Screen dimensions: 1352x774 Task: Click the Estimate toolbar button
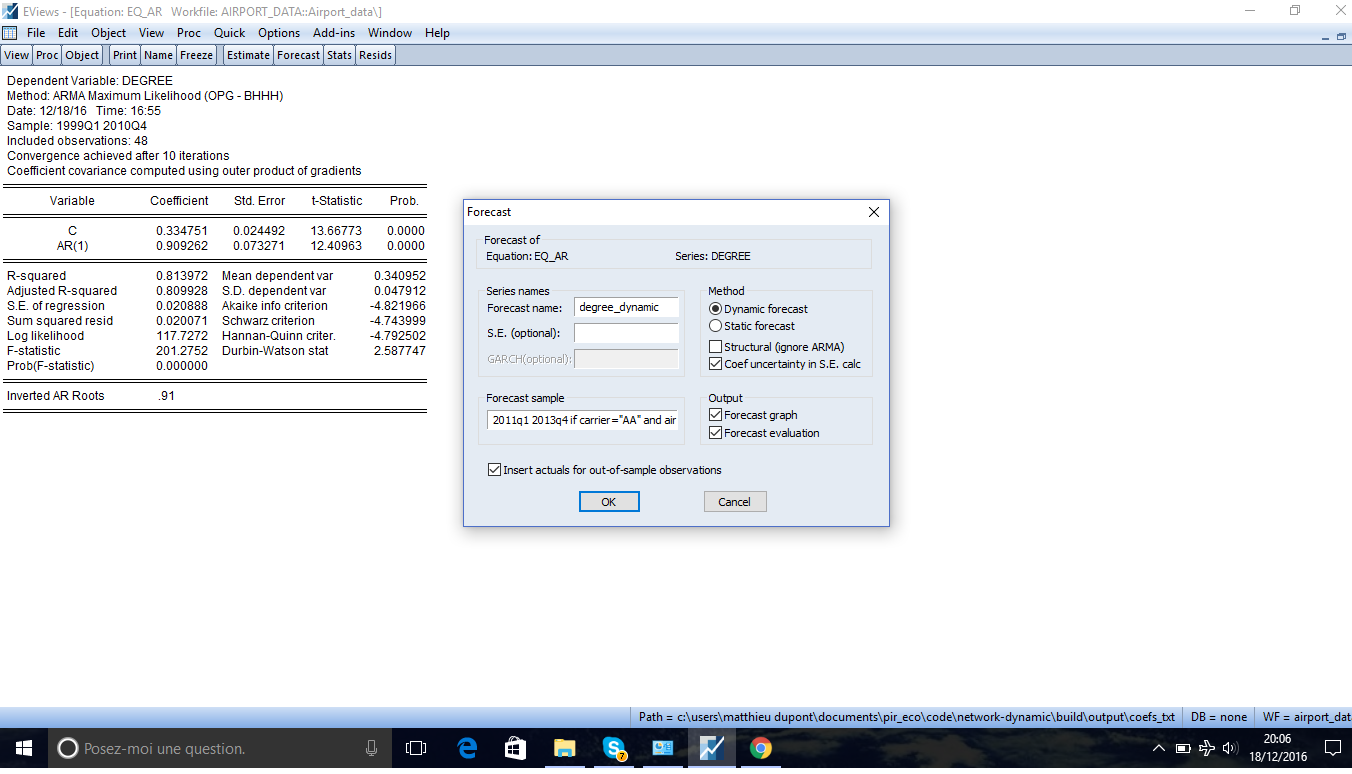(x=248, y=55)
